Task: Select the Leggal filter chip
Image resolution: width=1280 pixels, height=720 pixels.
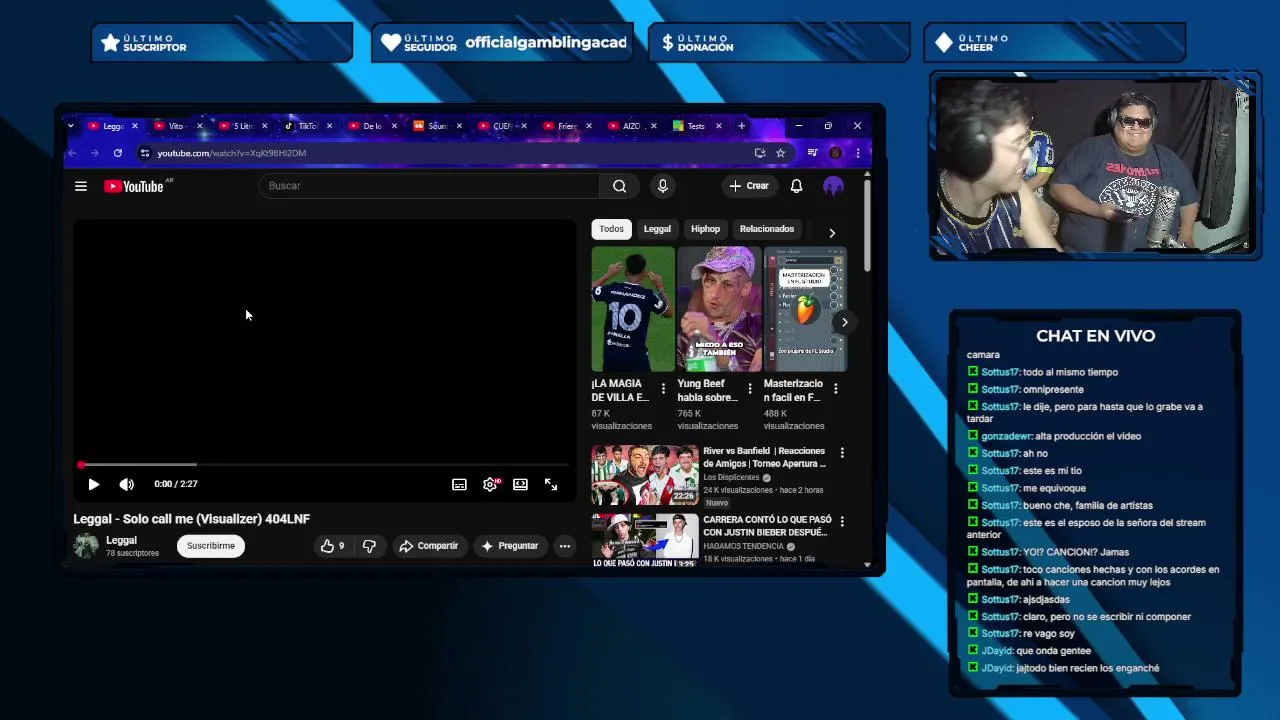Action: [657, 229]
